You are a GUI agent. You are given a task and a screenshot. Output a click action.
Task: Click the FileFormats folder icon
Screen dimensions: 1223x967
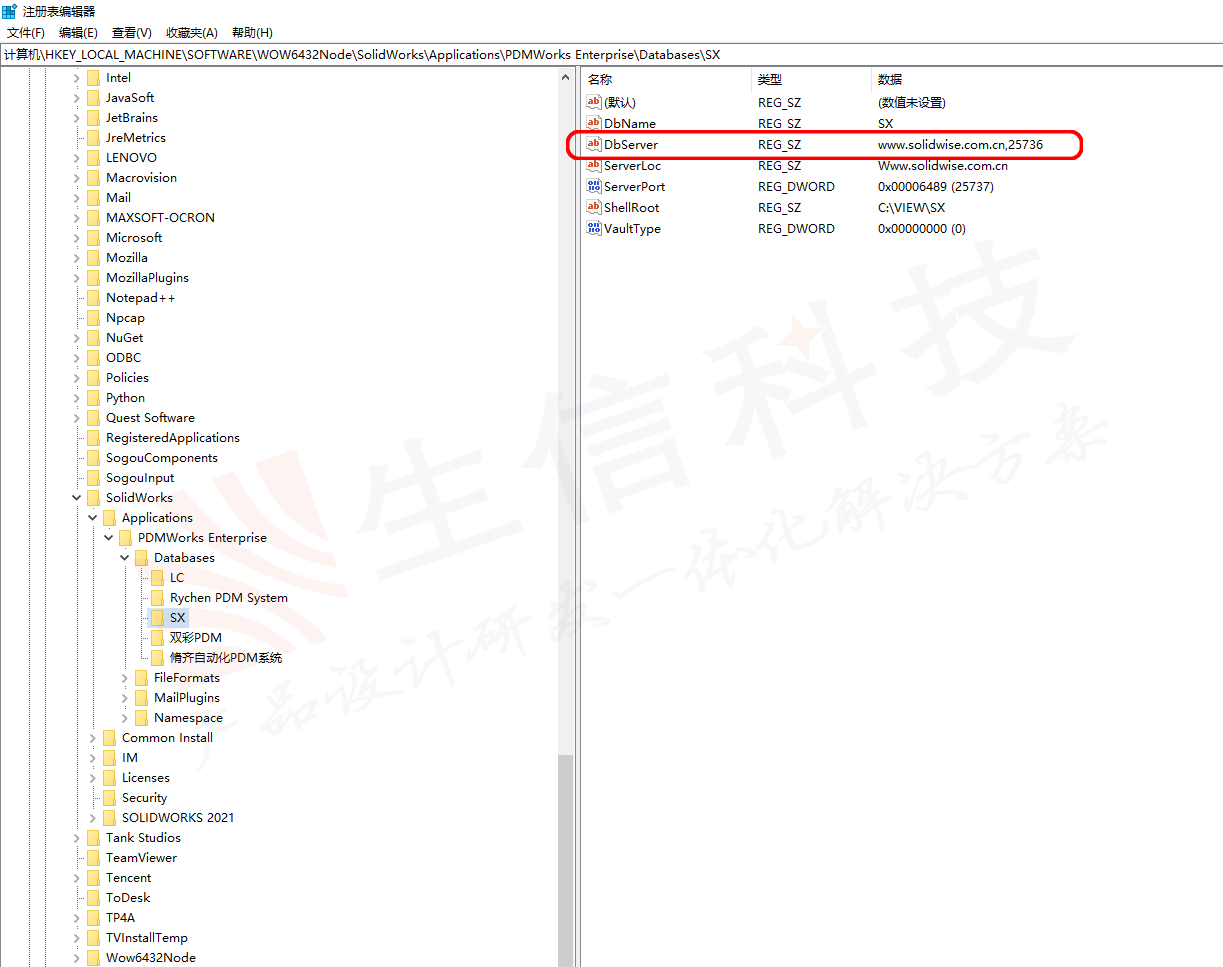142,678
